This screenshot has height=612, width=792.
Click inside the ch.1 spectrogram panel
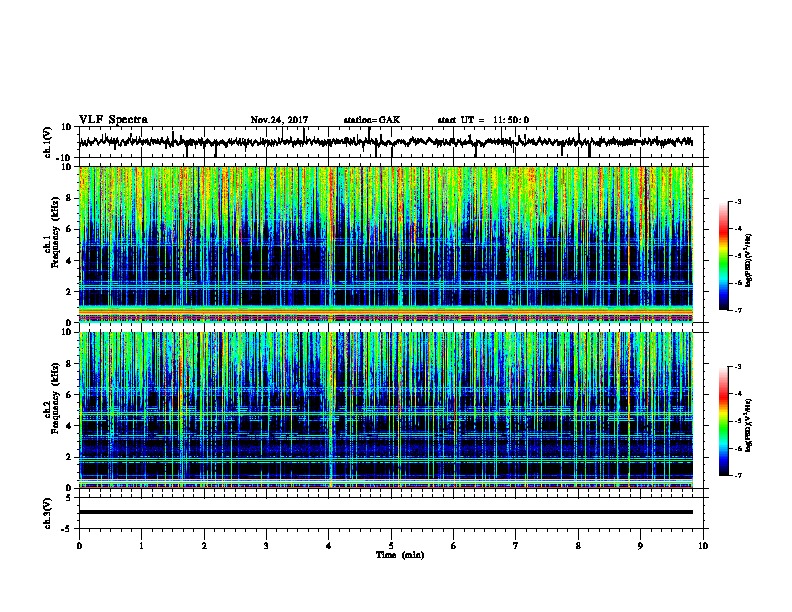(386, 244)
